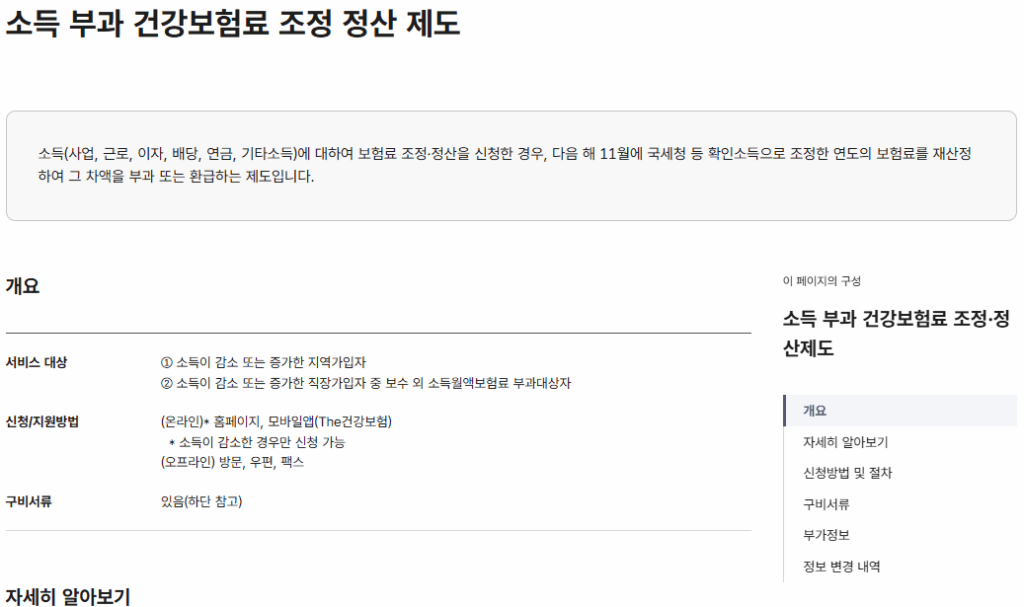This screenshot has height=607, width=1024.
Task: Click the 신청/지원방법 row label
Action: (x=42, y=421)
